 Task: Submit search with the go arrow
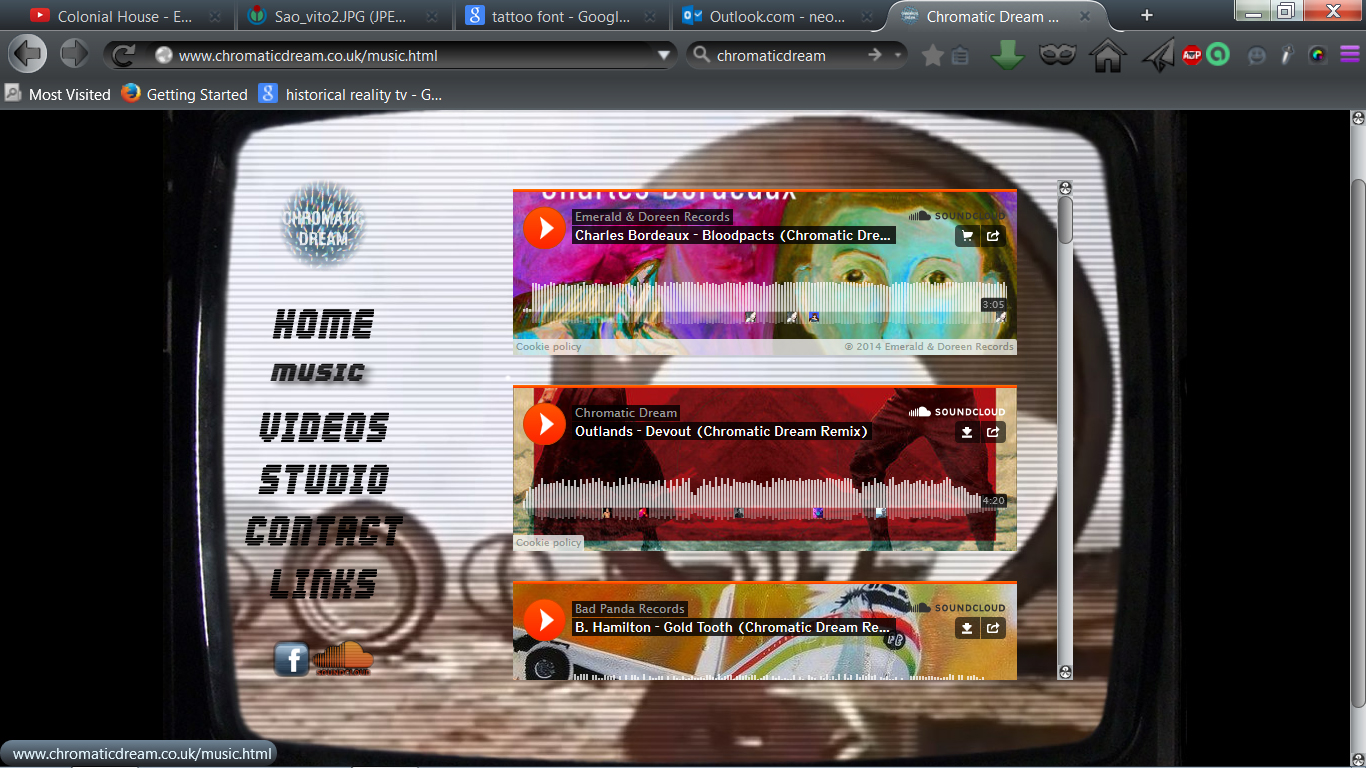pyautogui.click(x=875, y=56)
